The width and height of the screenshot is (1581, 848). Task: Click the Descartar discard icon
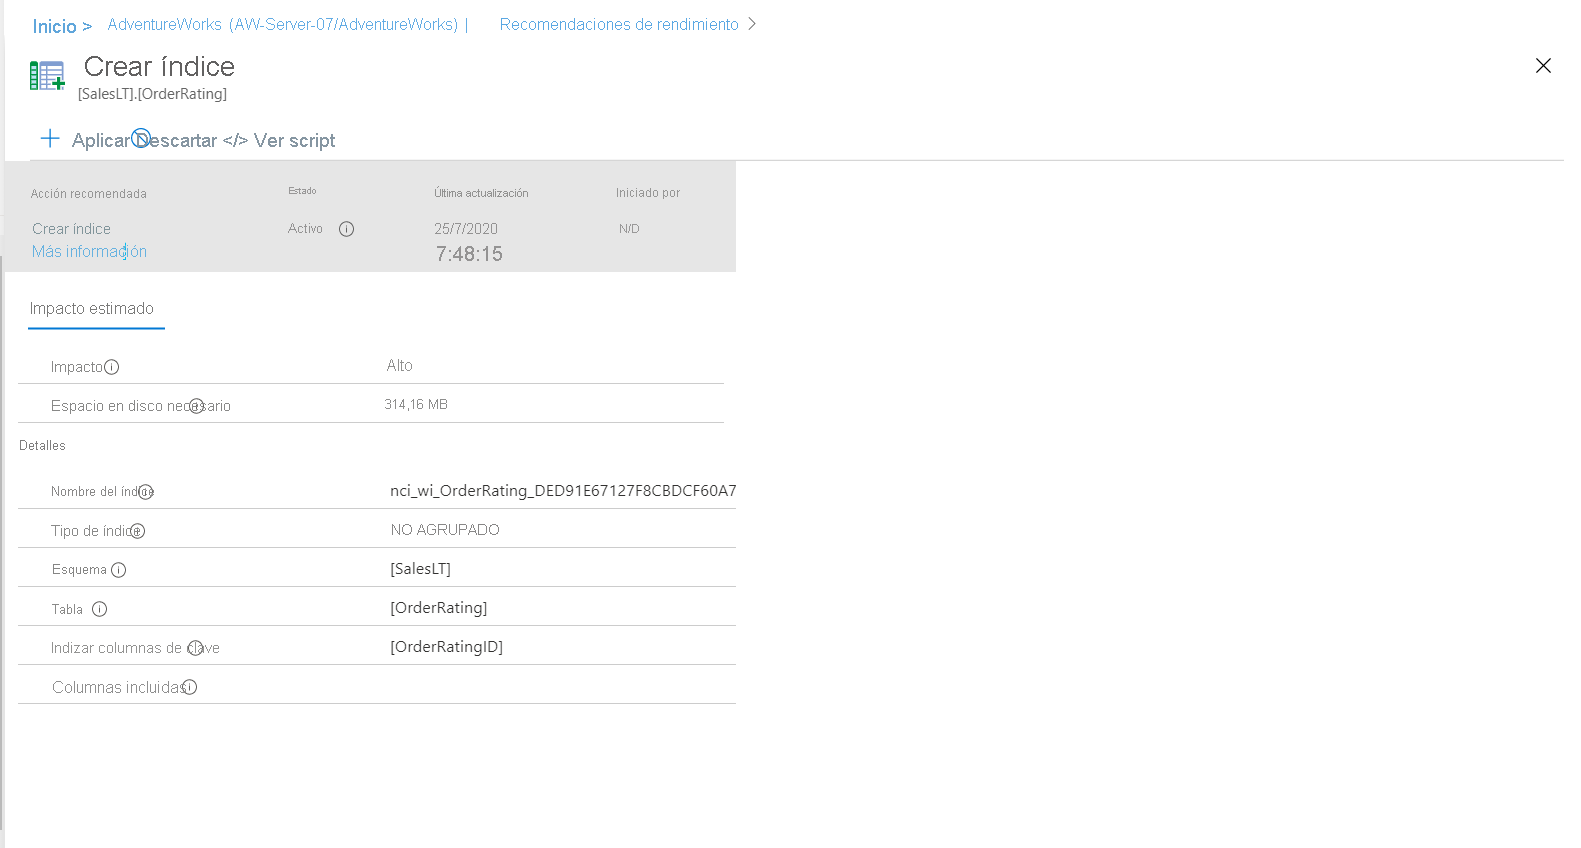coord(141,137)
